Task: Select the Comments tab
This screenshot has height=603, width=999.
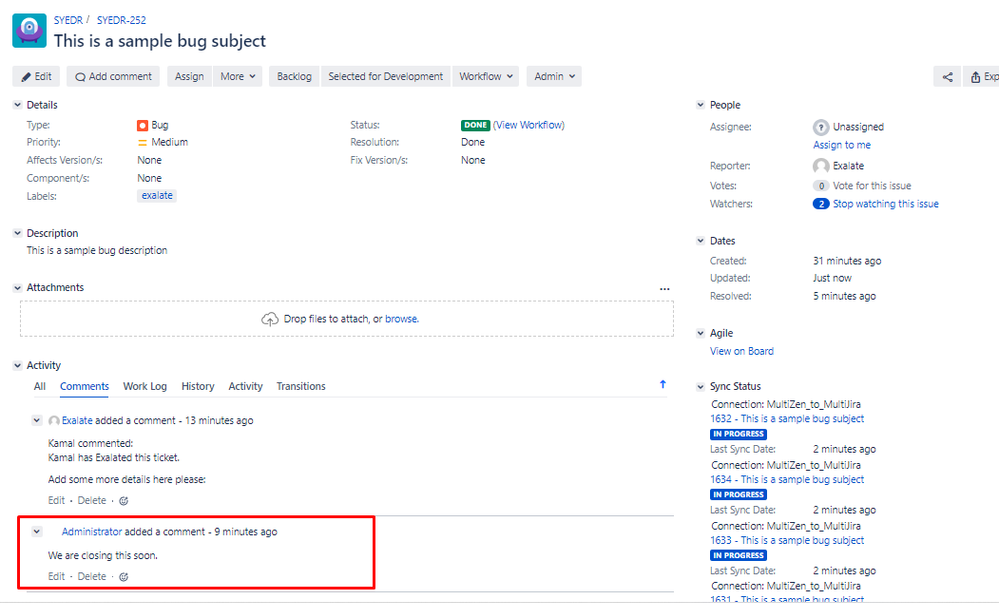Action: 84,386
